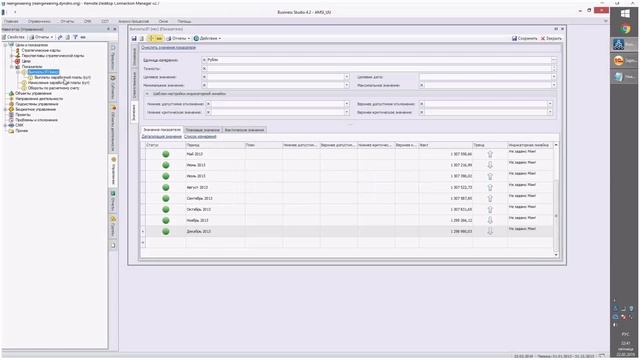This screenshot has width=640, height=360.
Task: Click the green status circle for Май 2013
Action: tap(166, 154)
